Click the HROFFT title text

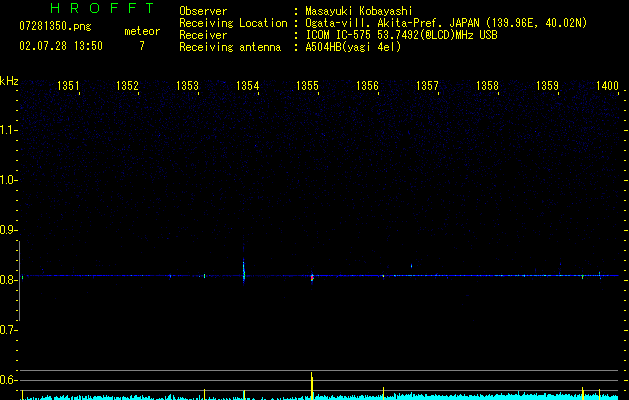tap(102, 8)
